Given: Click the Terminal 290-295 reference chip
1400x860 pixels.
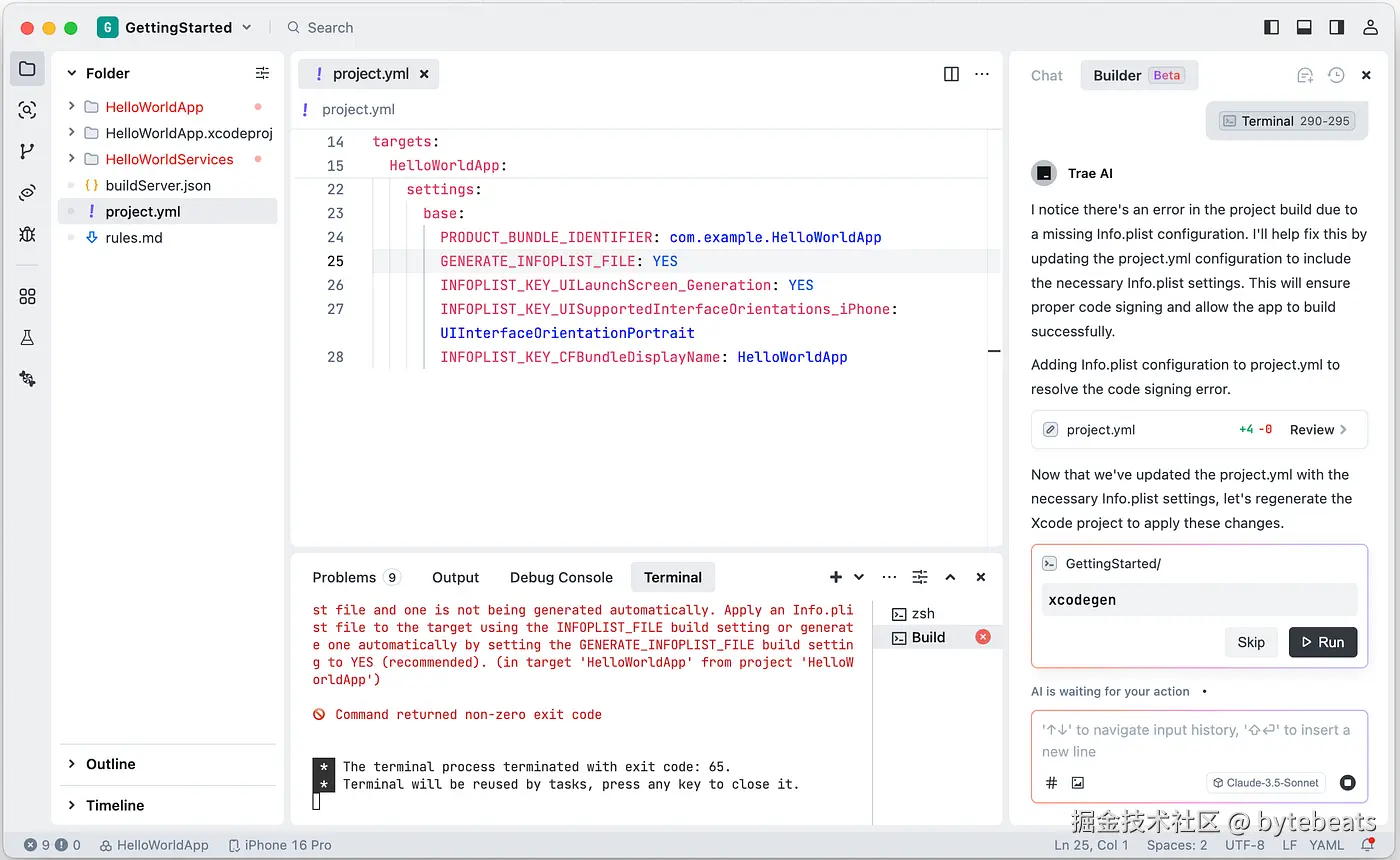Looking at the screenshot, I should [x=1287, y=121].
